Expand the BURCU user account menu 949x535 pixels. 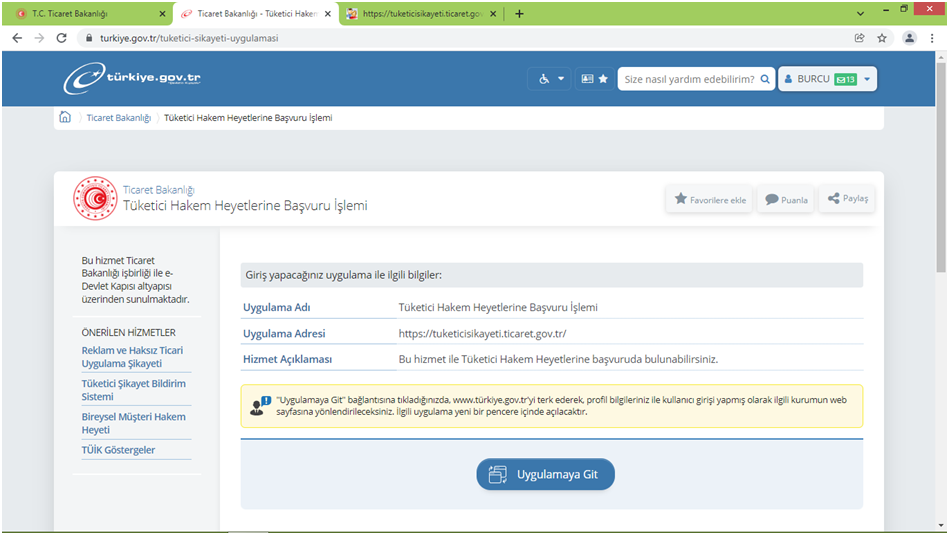[x=827, y=79]
